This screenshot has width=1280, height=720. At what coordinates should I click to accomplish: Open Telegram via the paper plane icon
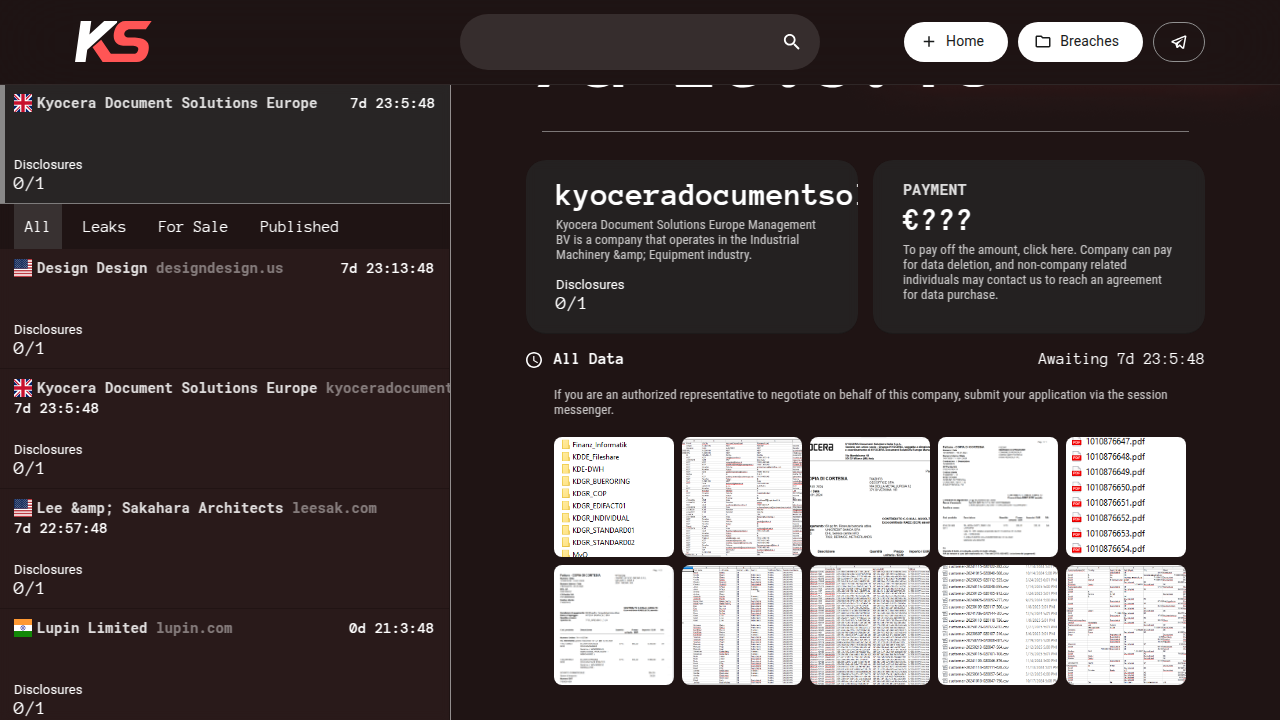(1178, 41)
